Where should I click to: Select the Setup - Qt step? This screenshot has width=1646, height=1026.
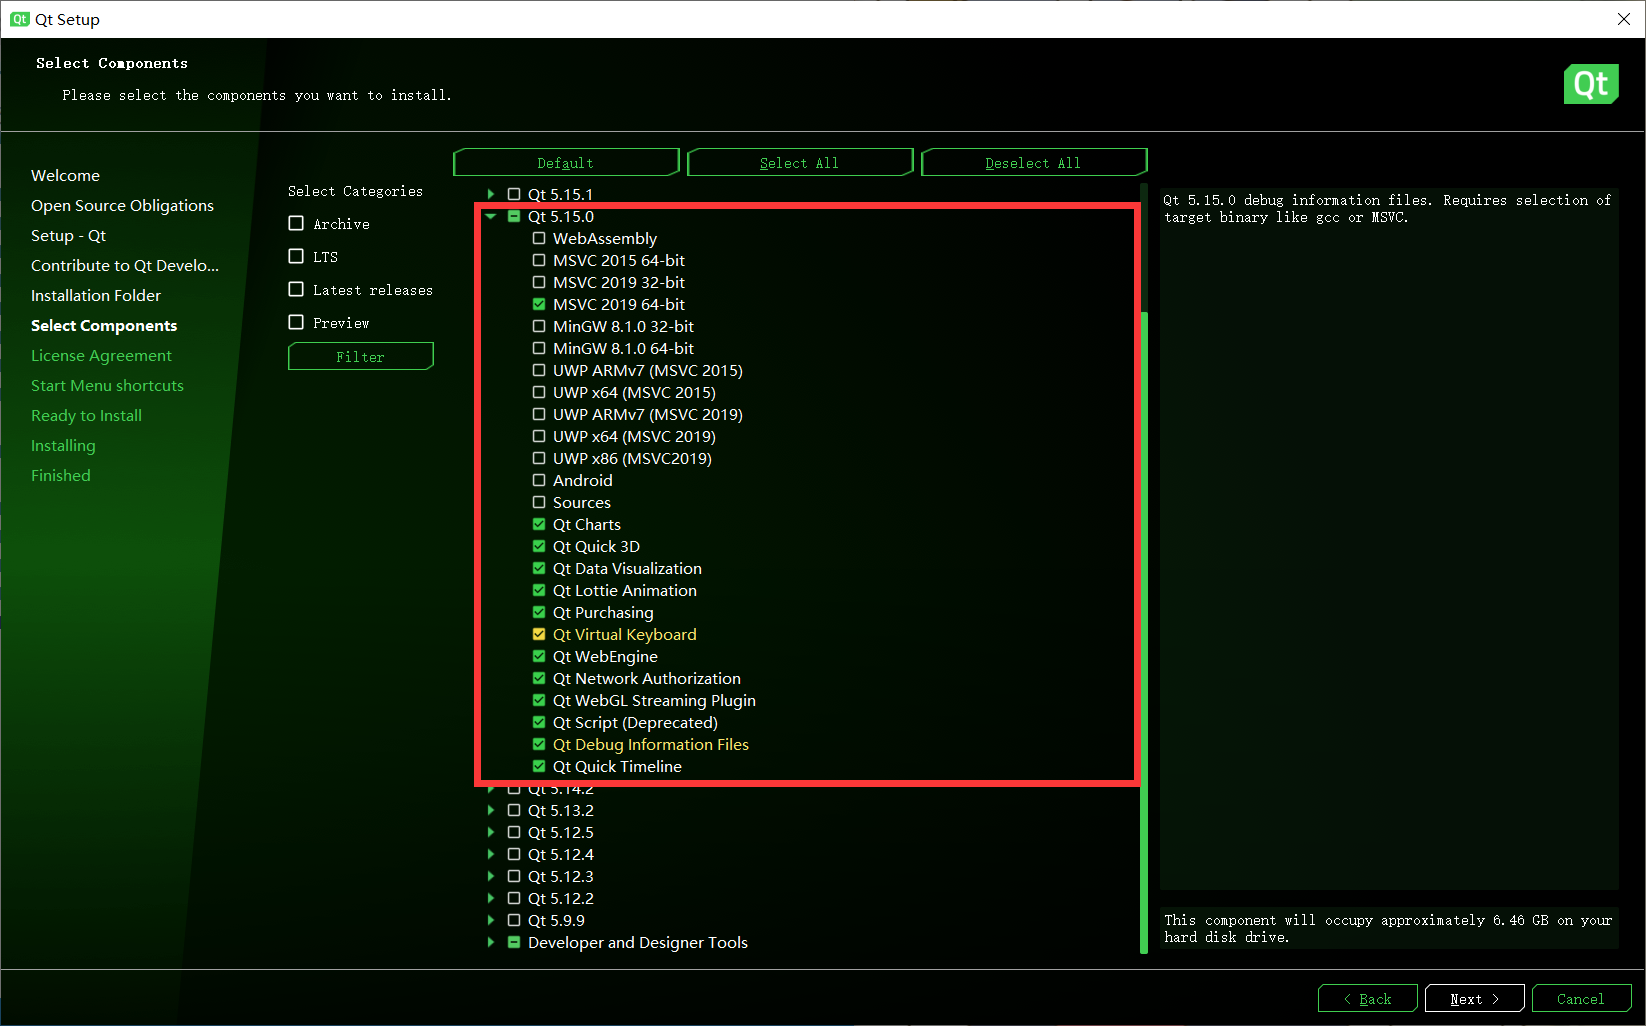coord(68,235)
